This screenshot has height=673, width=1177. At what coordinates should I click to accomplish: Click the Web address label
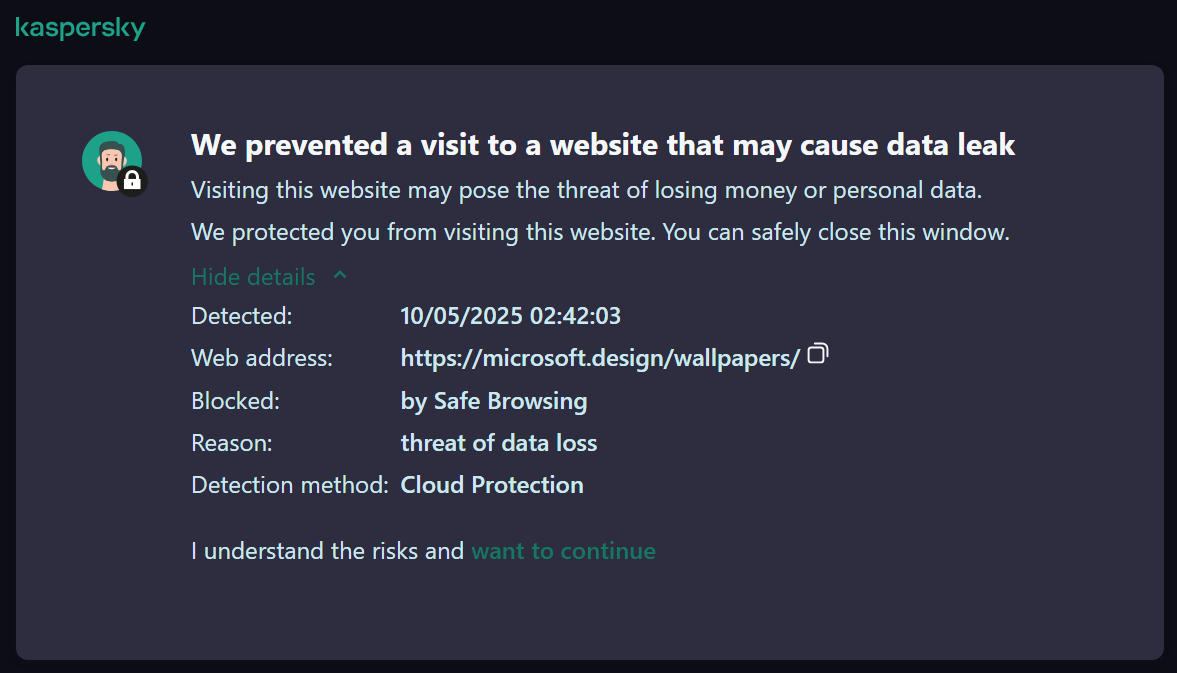(261, 358)
